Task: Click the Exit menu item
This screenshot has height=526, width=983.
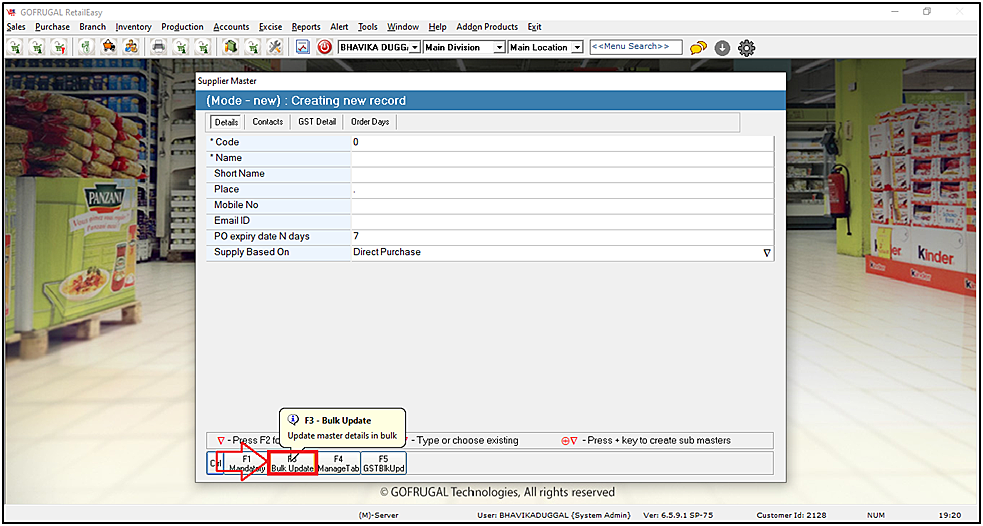Action: pos(535,27)
